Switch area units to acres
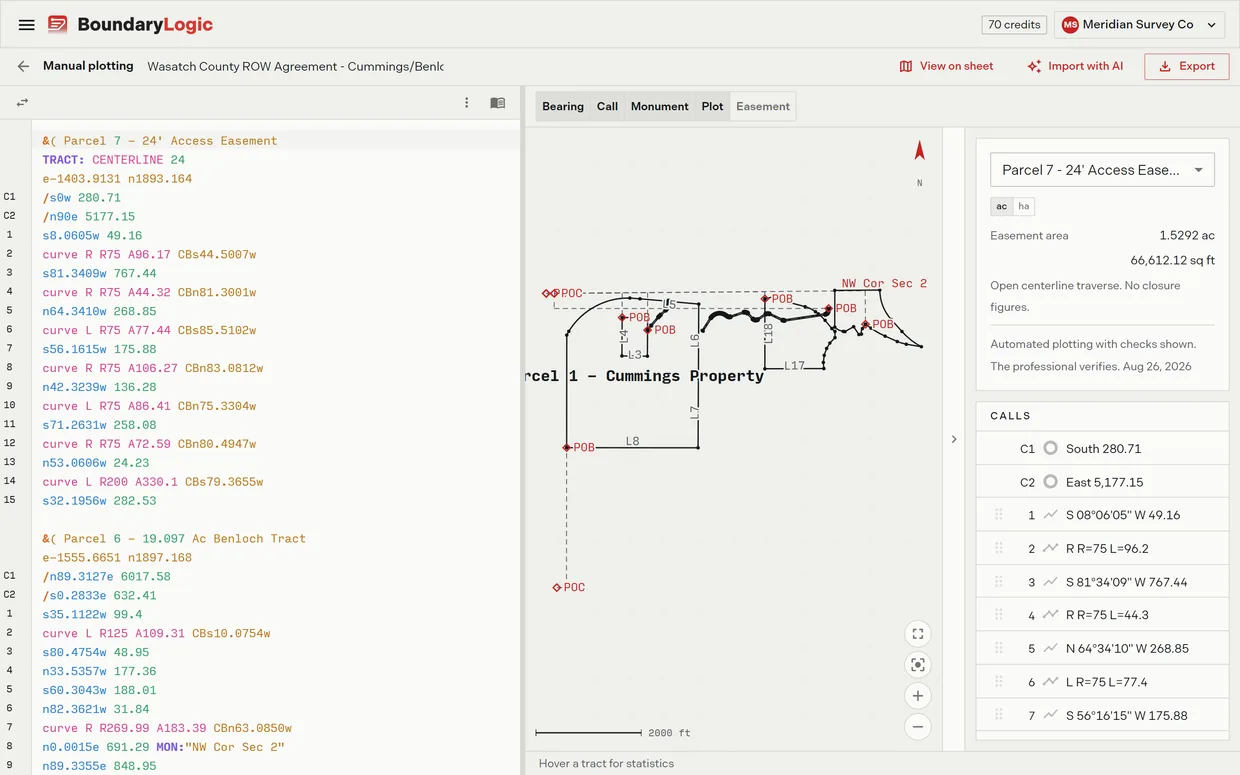Image resolution: width=1240 pixels, height=775 pixels. tap(1001, 206)
